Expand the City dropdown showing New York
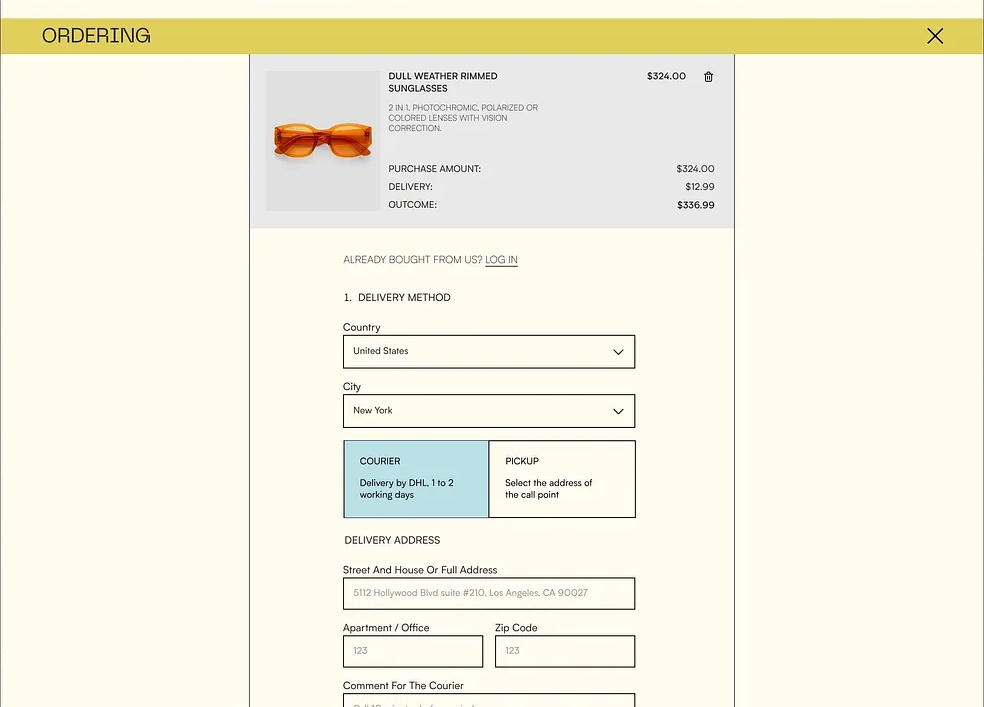Viewport: 984px width, 707px height. coord(488,411)
